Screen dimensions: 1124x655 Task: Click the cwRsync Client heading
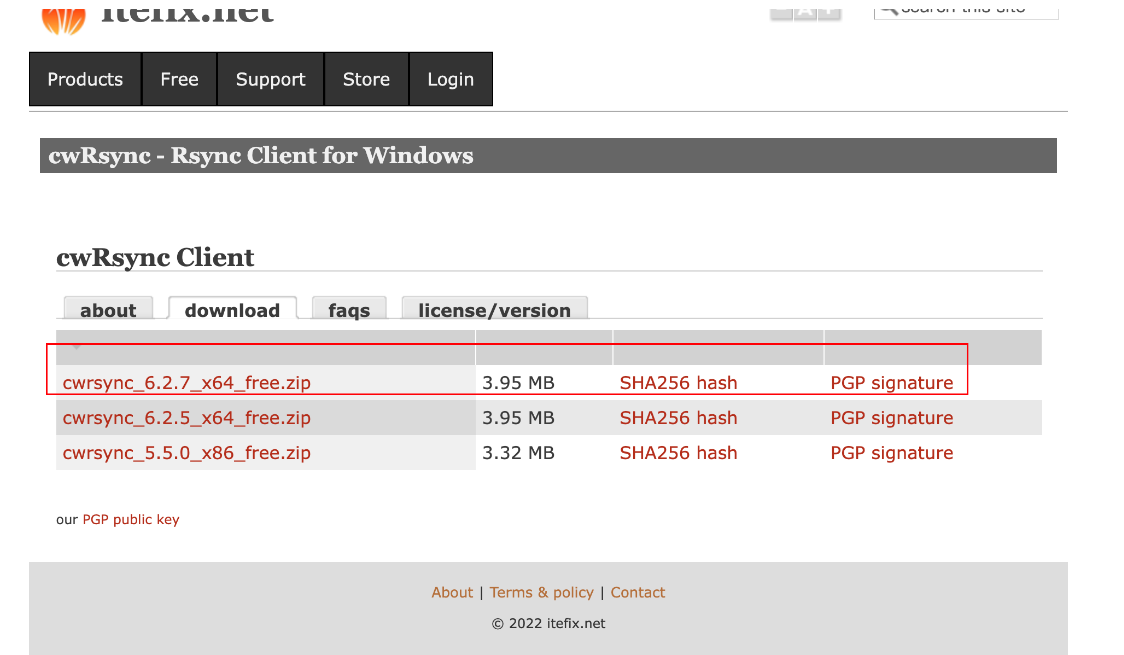[156, 257]
